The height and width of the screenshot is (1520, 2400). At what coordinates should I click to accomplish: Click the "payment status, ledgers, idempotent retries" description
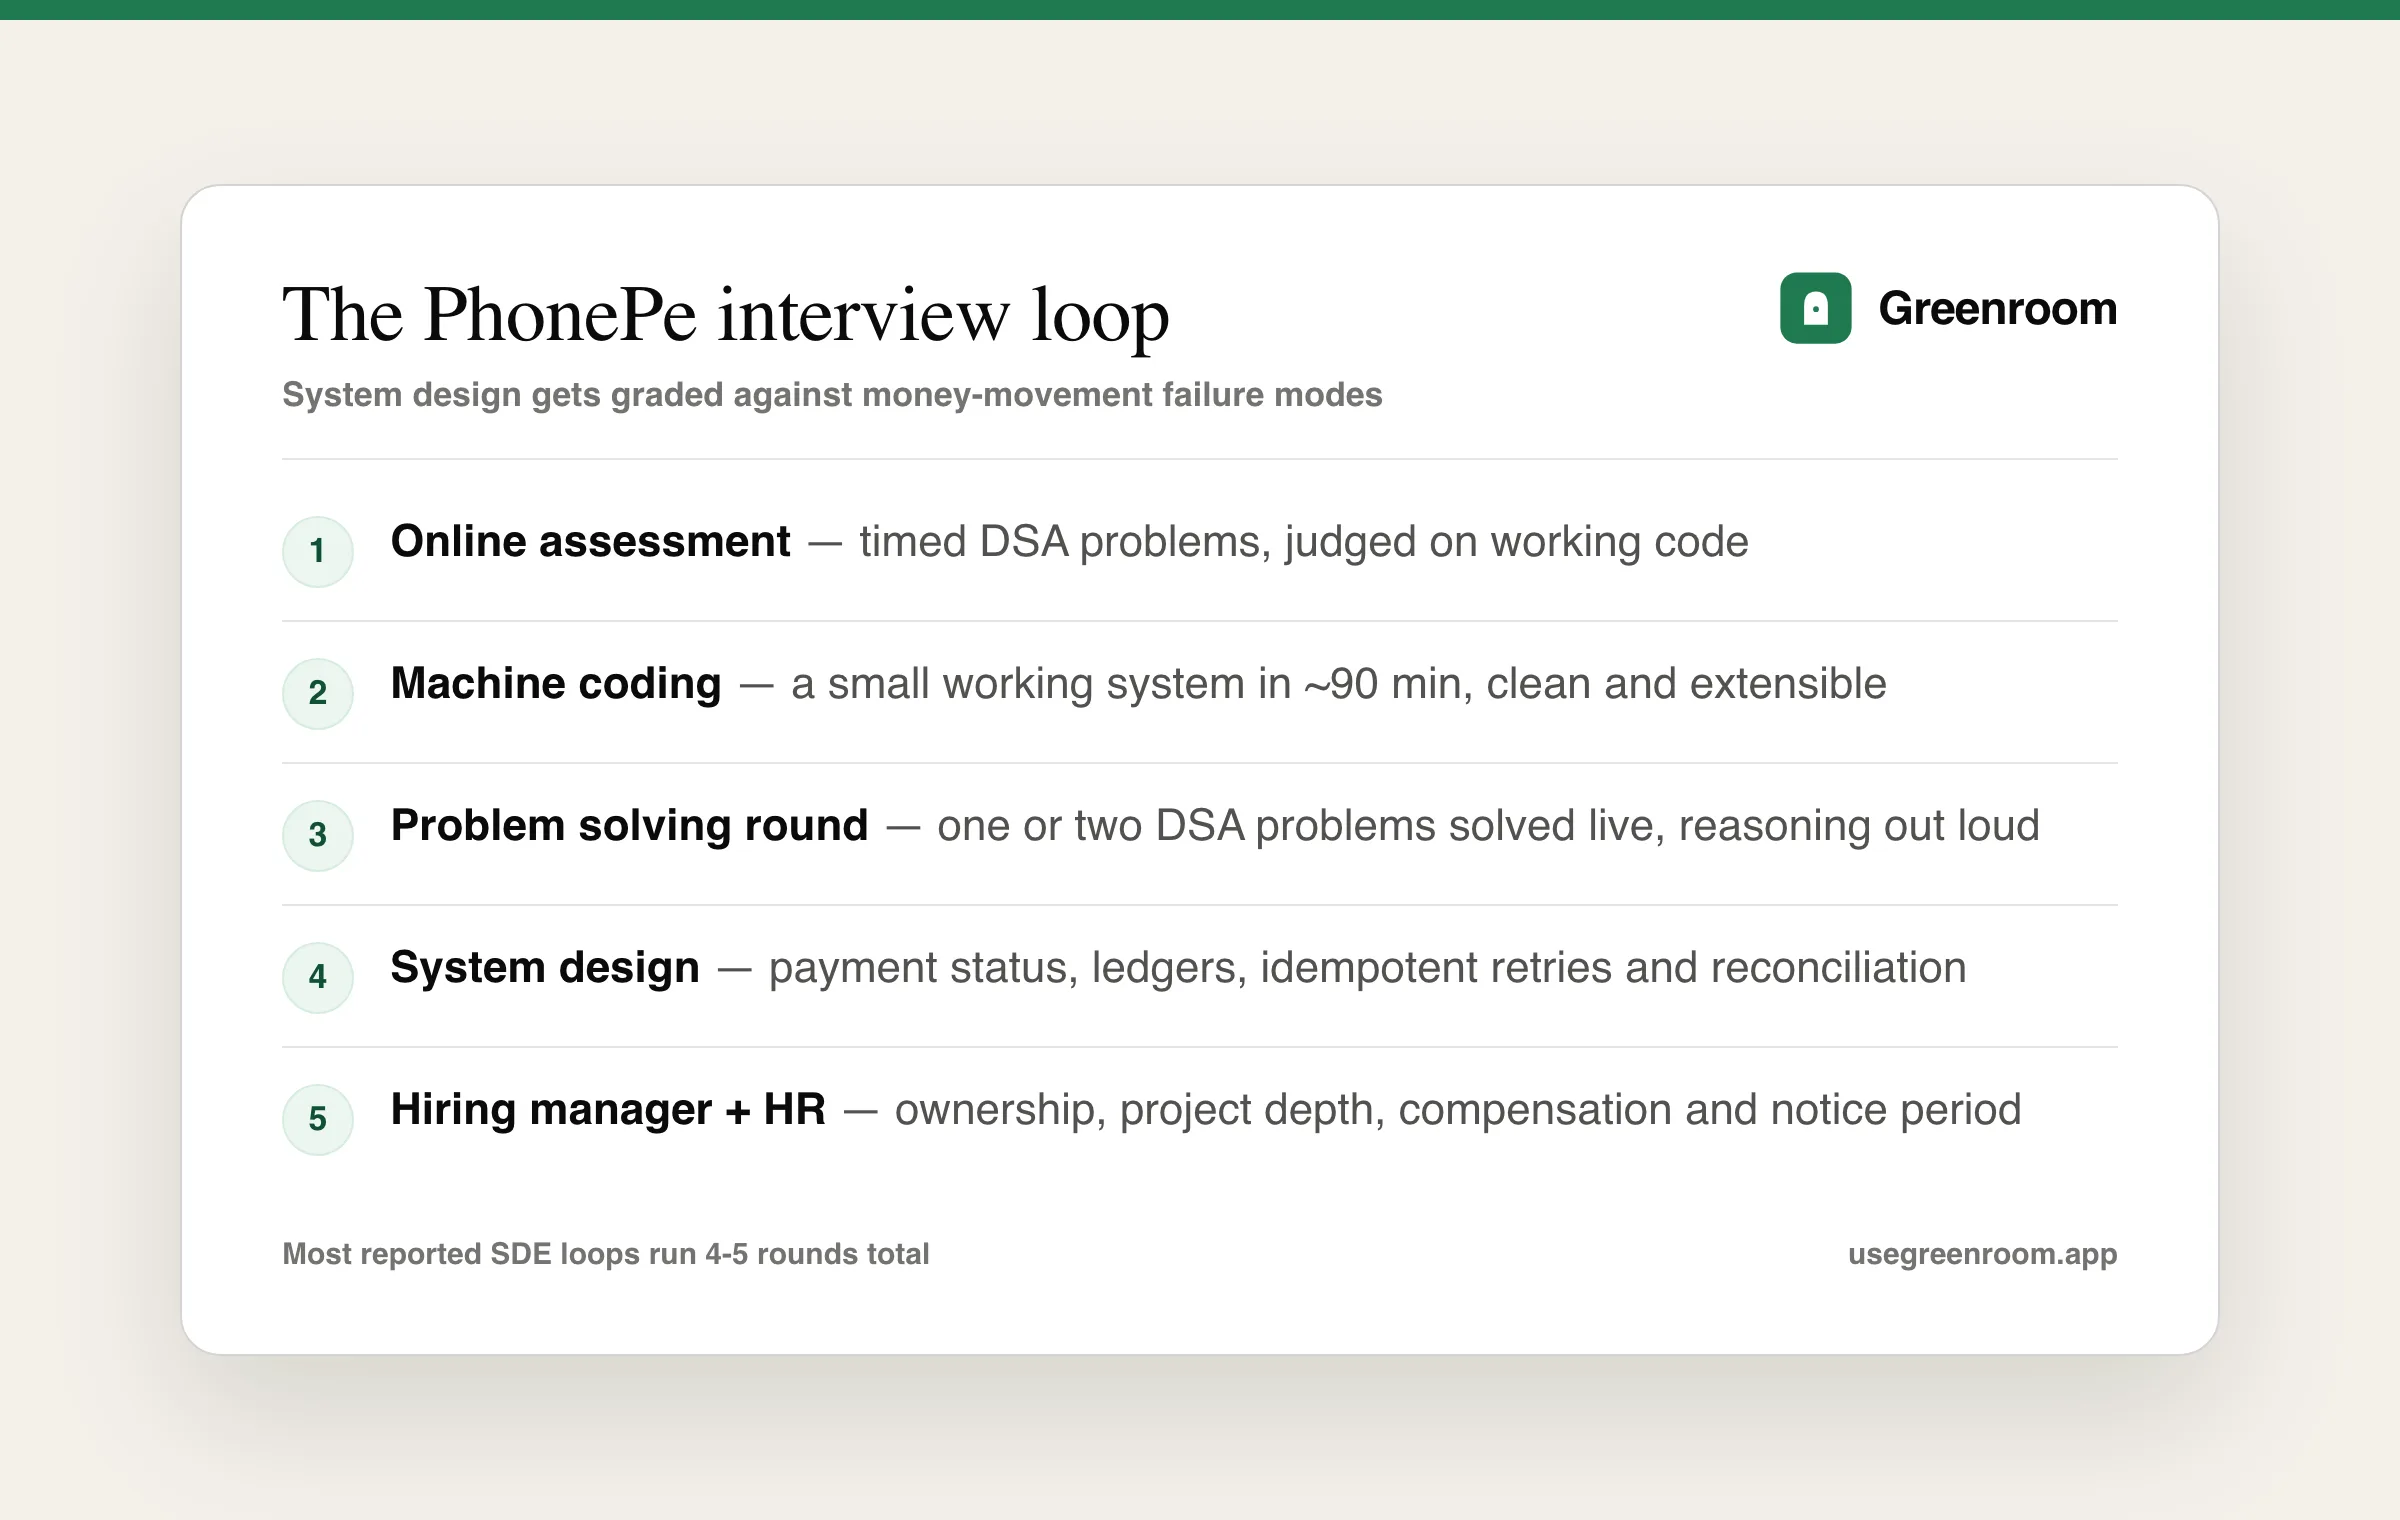pyautogui.click(x=1367, y=968)
